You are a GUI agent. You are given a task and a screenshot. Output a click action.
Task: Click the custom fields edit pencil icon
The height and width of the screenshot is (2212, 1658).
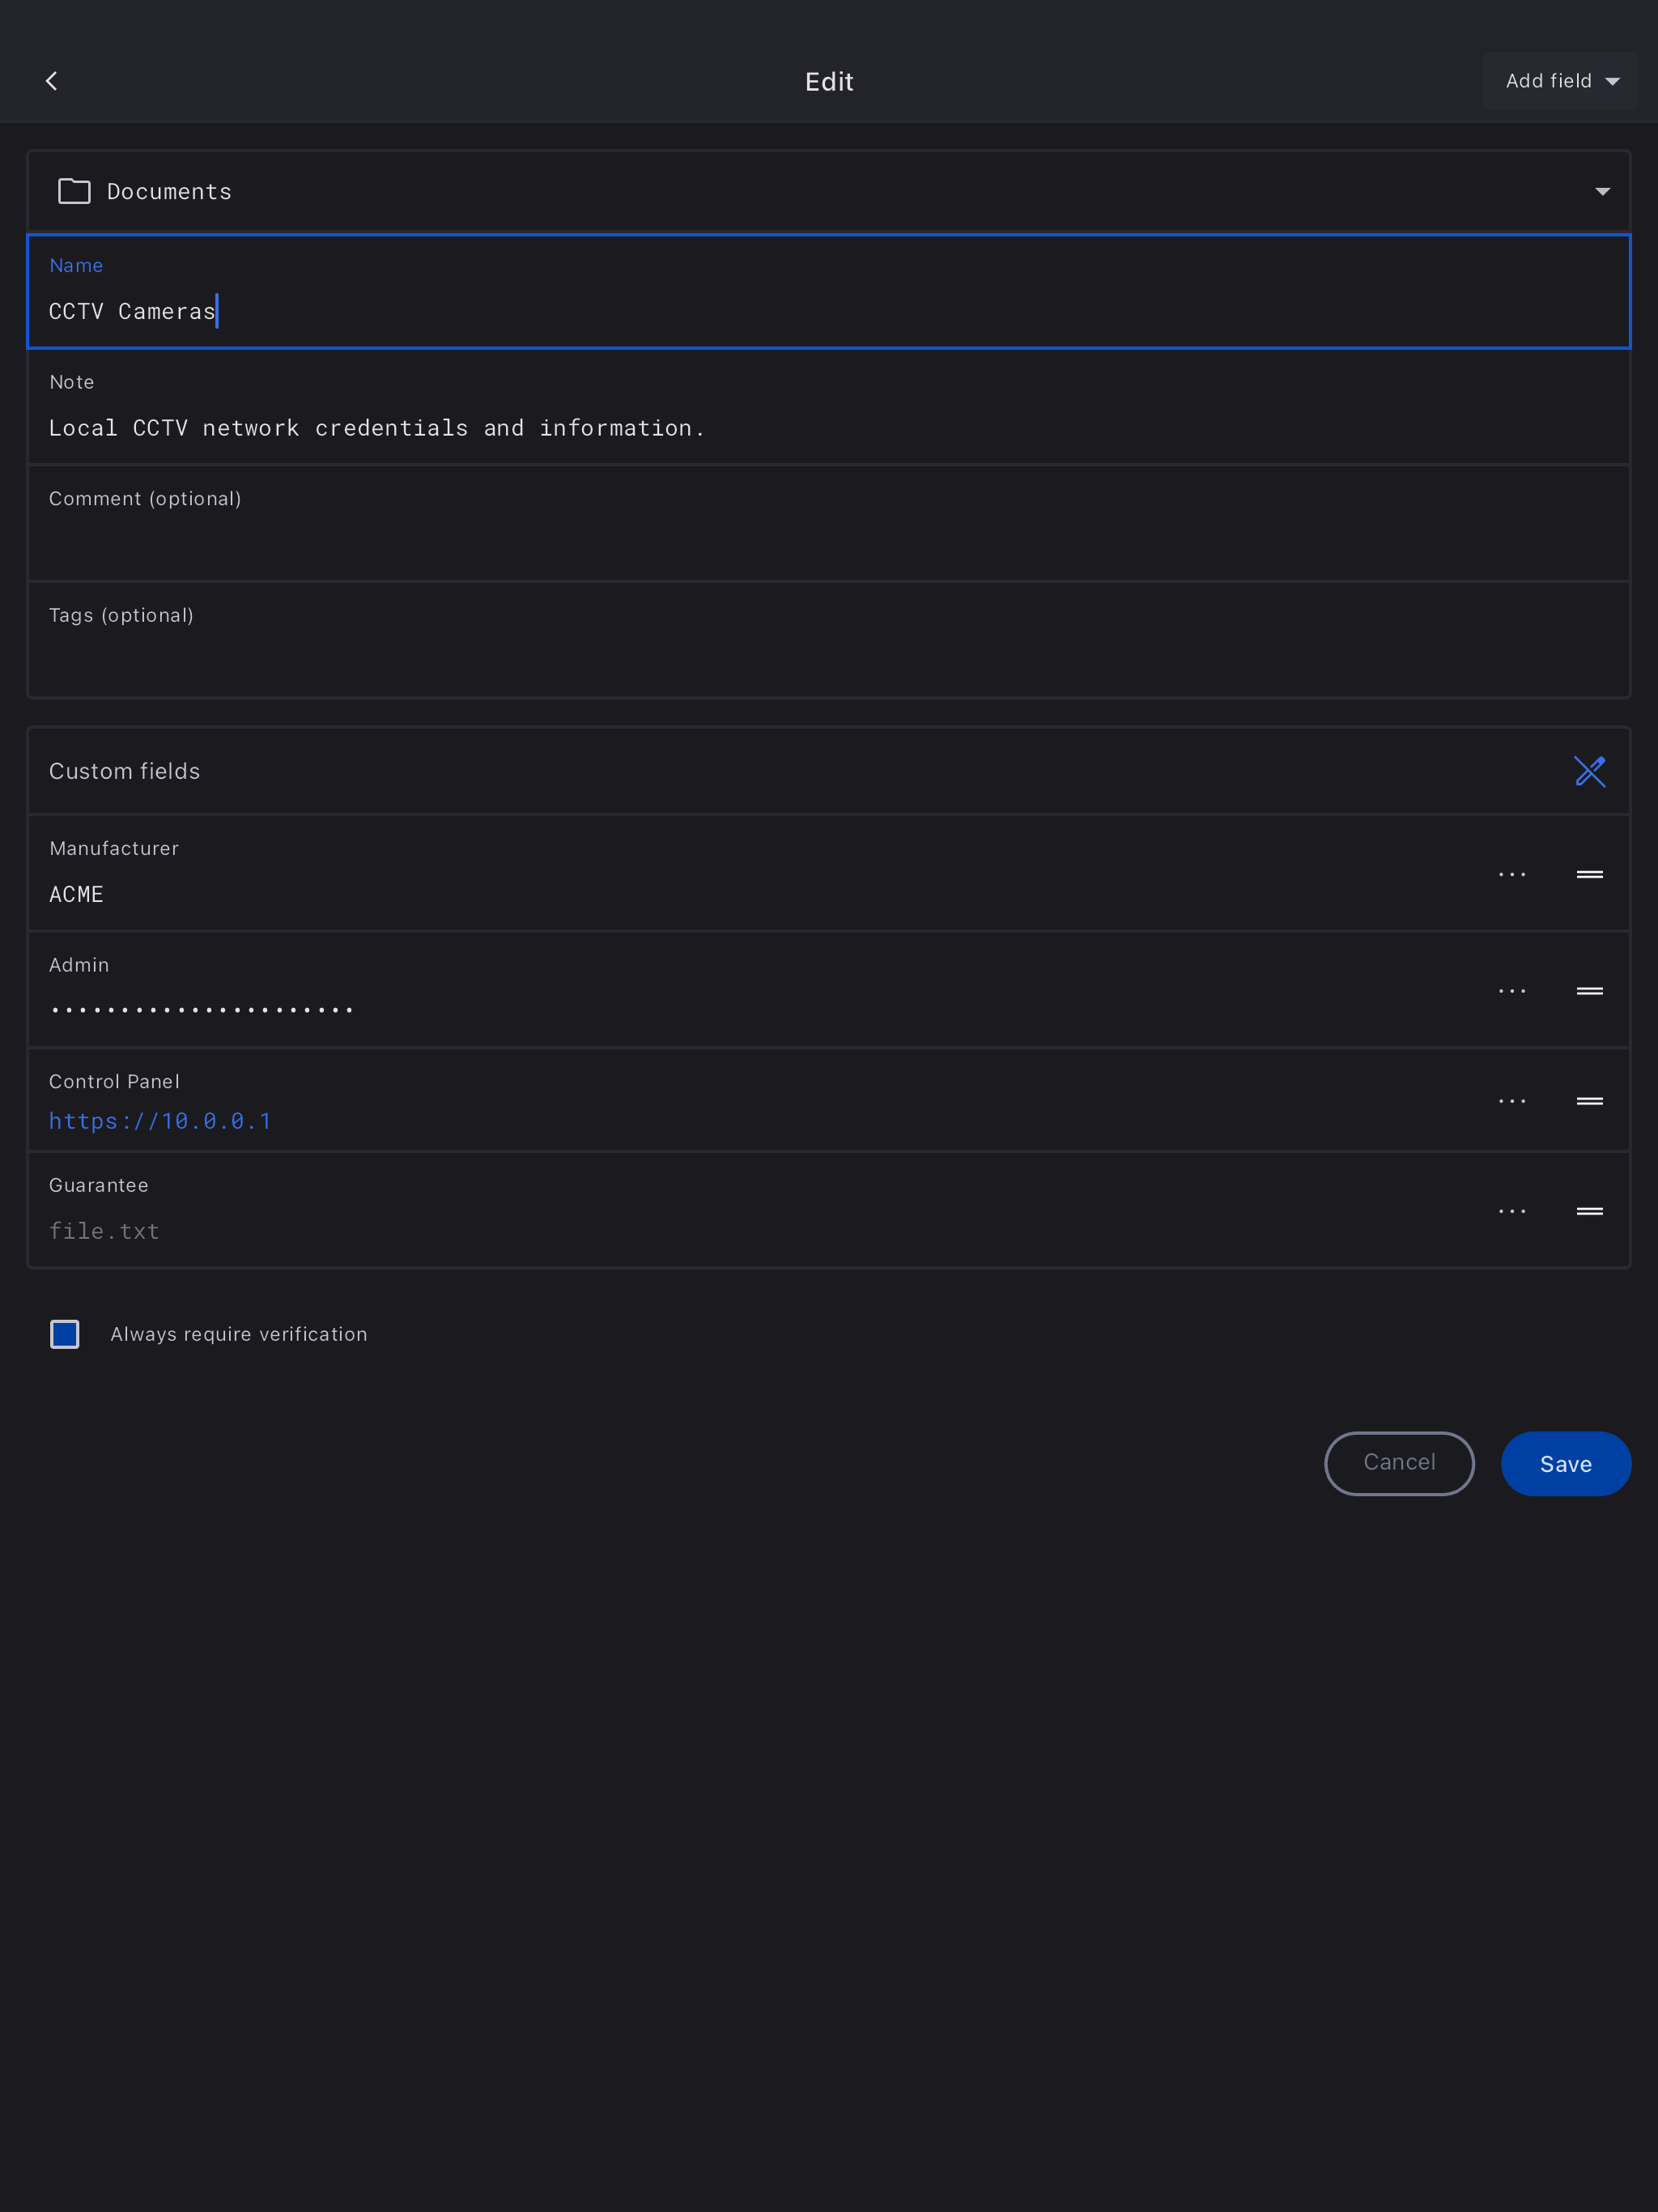[1589, 771]
